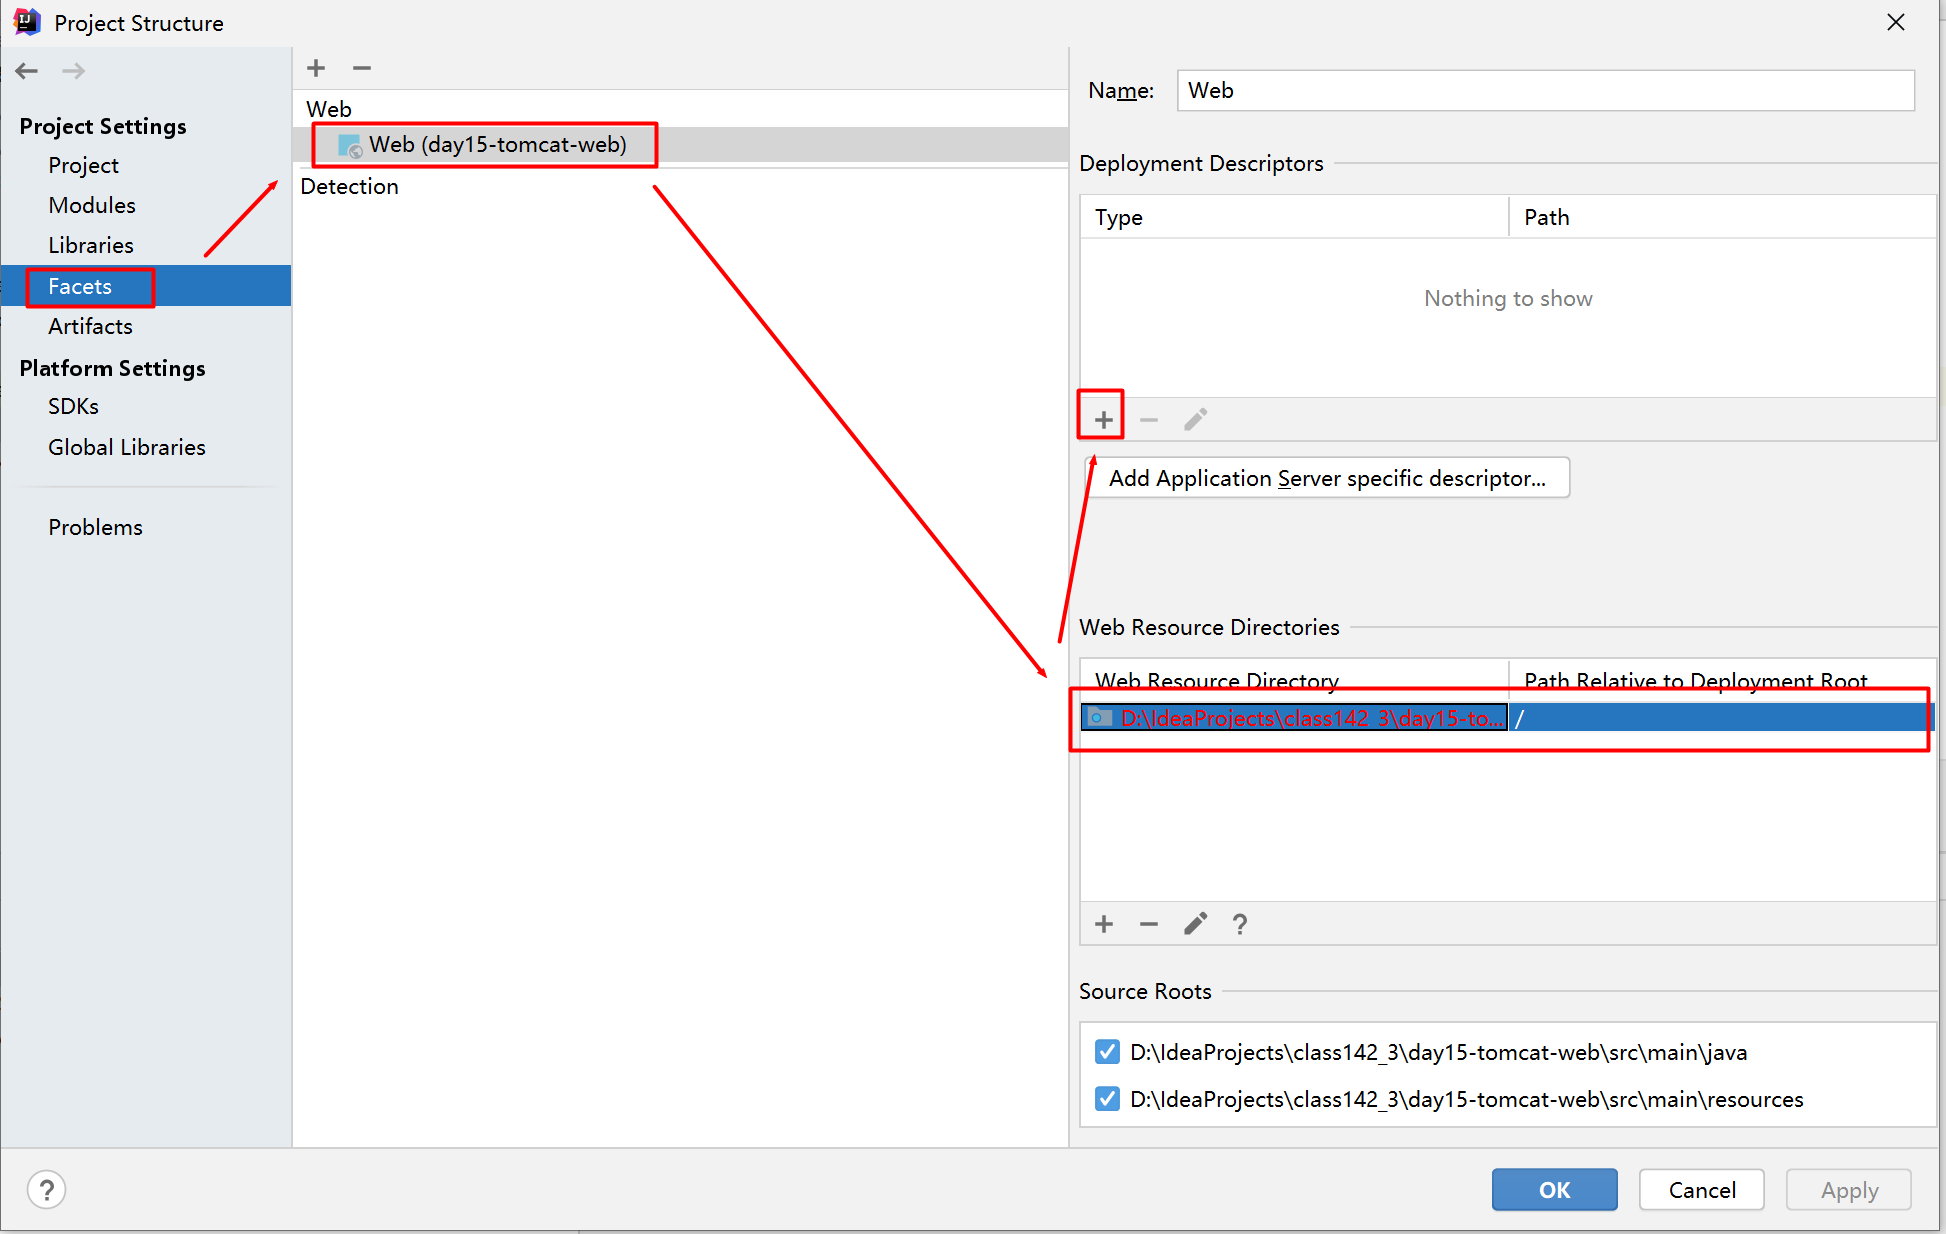Click the bottom-left help button
Screen dimensions: 1946x1234
tap(46, 1190)
